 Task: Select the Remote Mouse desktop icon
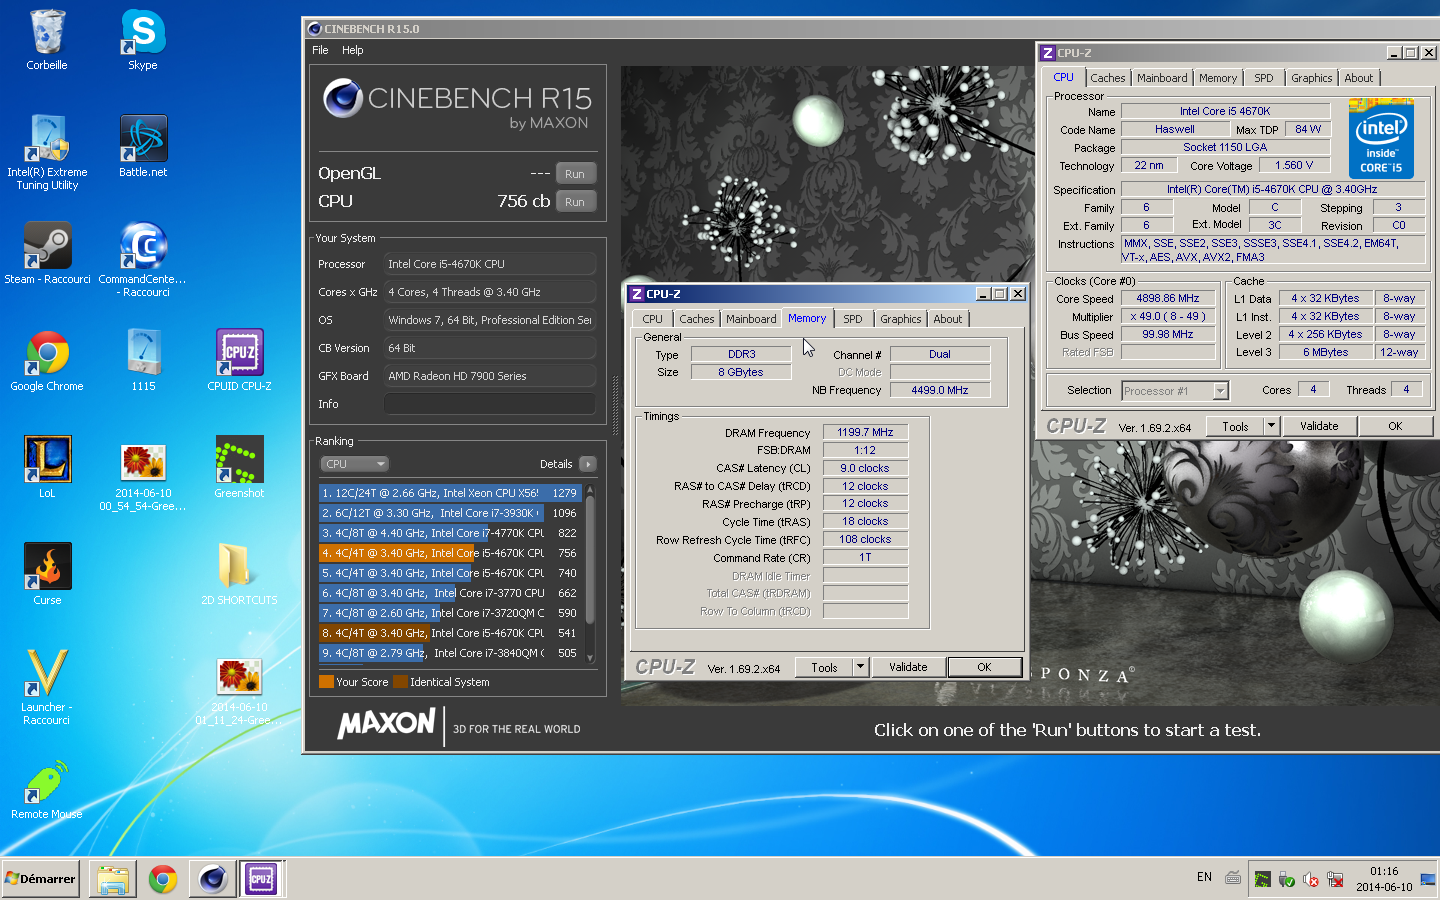[47, 790]
